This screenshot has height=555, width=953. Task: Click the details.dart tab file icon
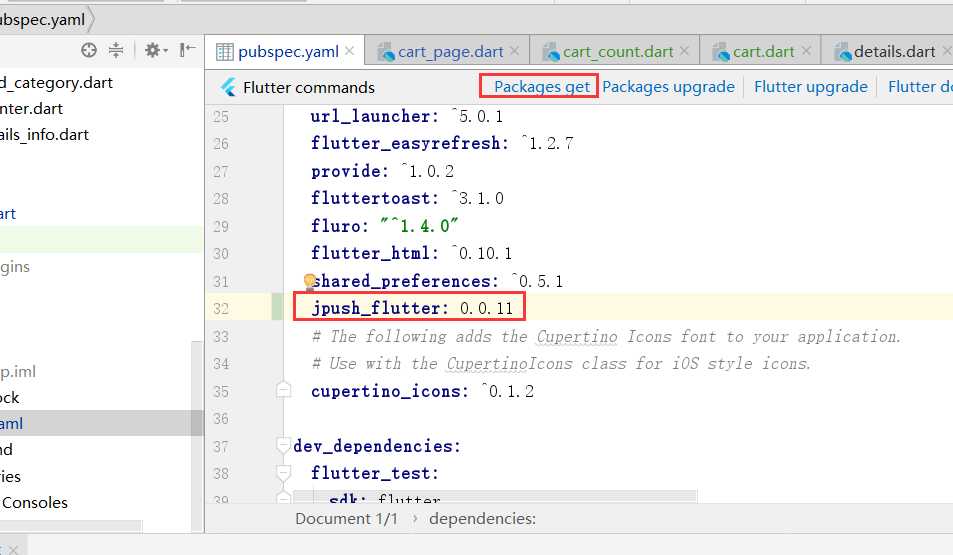(842, 52)
